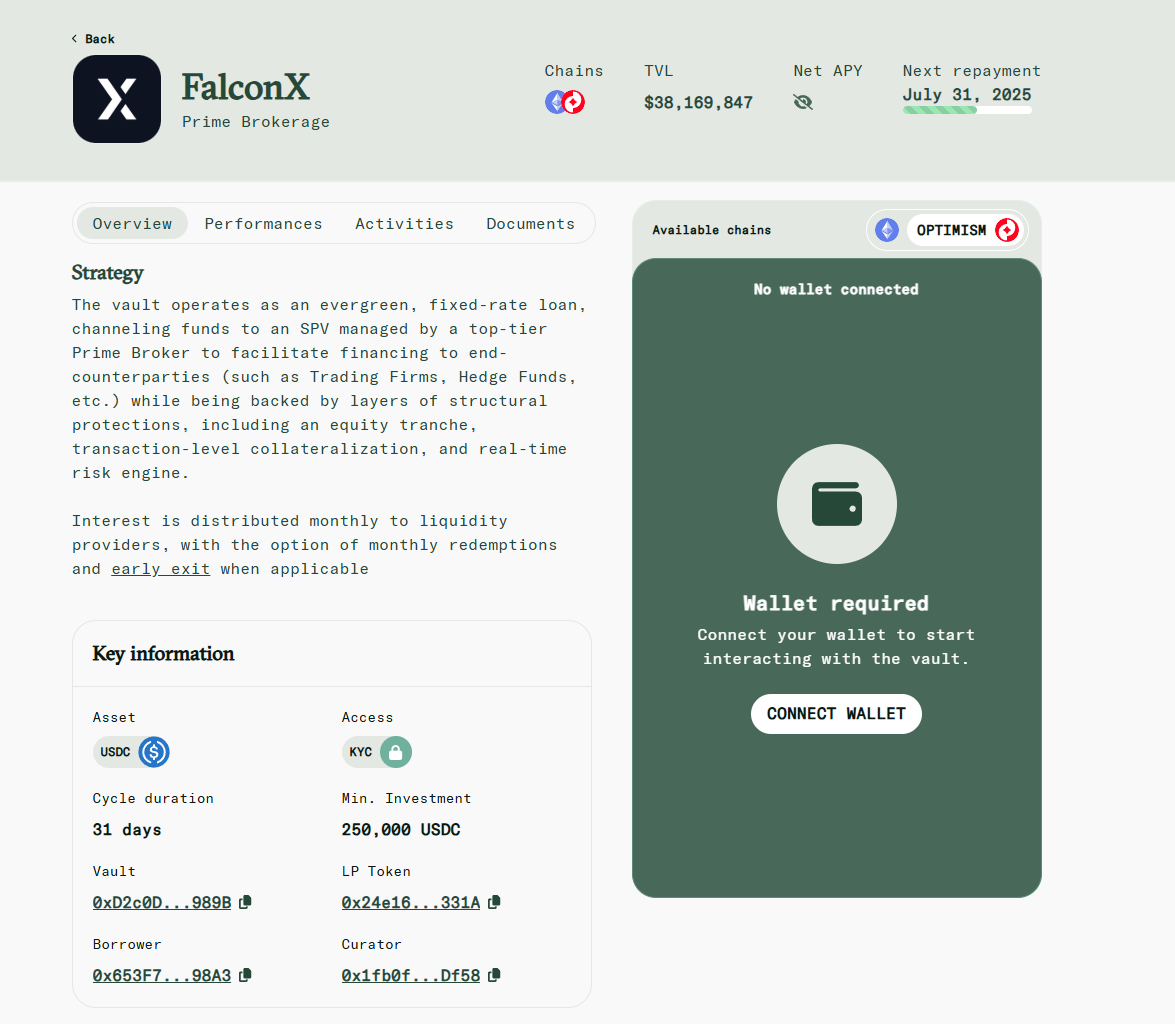This screenshot has height=1024, width=1175.
Task: Click the Min. Investment label
Action: click(x=406, y=798)
